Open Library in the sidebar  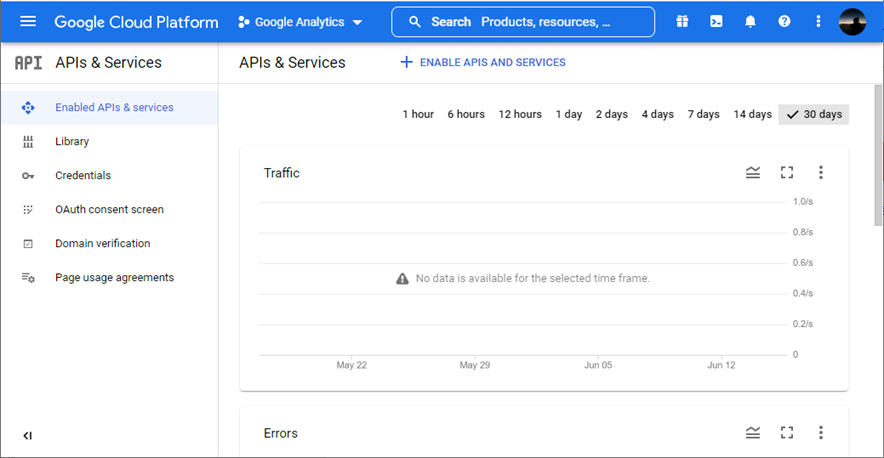click(x=72, y=142)
